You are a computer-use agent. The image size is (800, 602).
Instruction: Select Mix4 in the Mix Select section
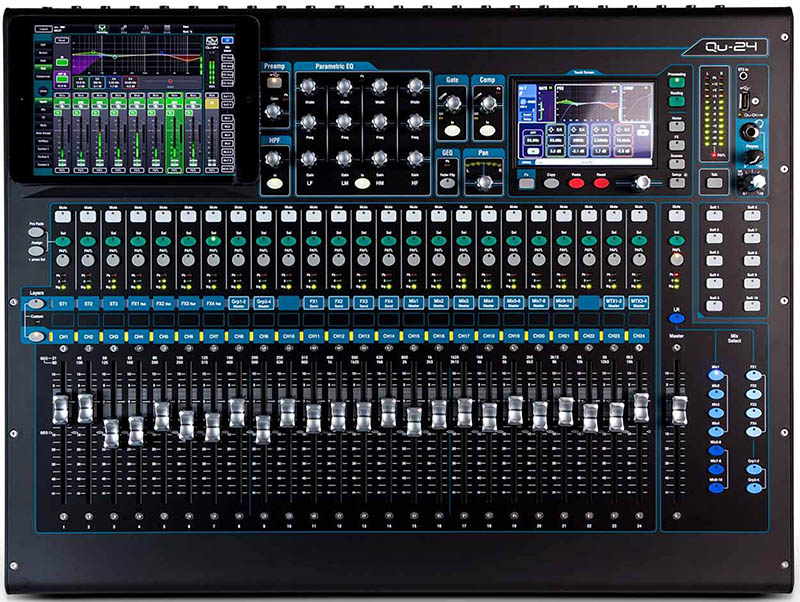point(715,432)
